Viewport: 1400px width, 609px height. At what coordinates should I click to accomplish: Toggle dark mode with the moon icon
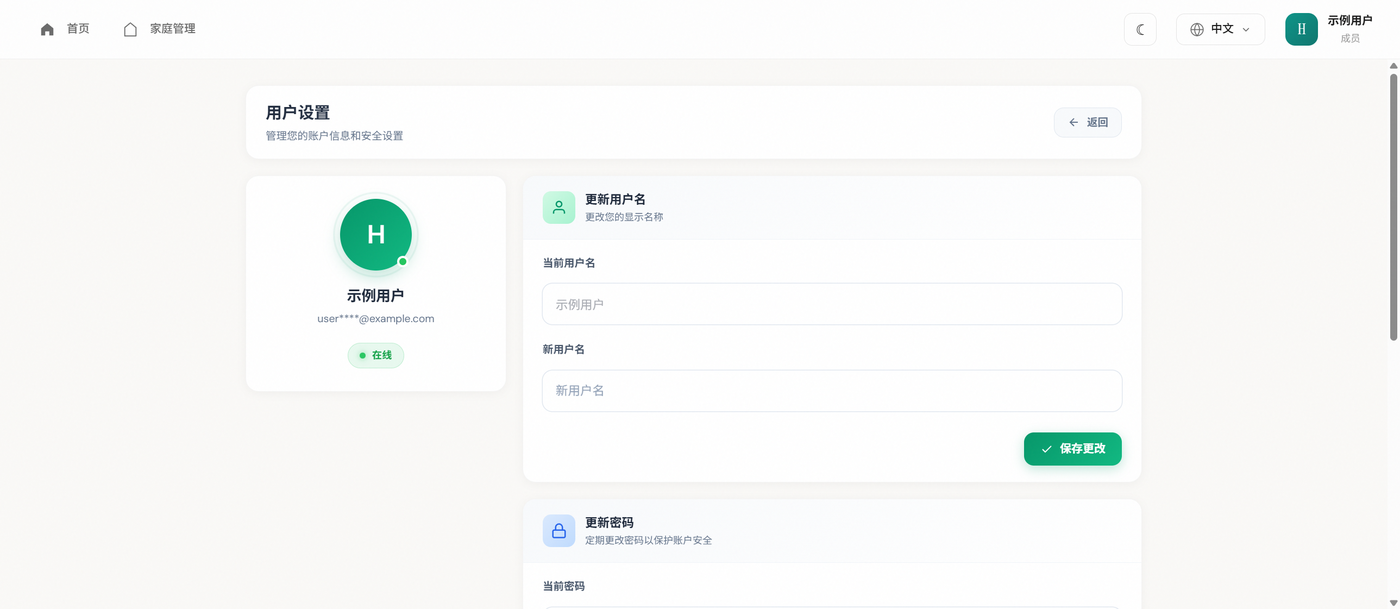coord(1140,29)
